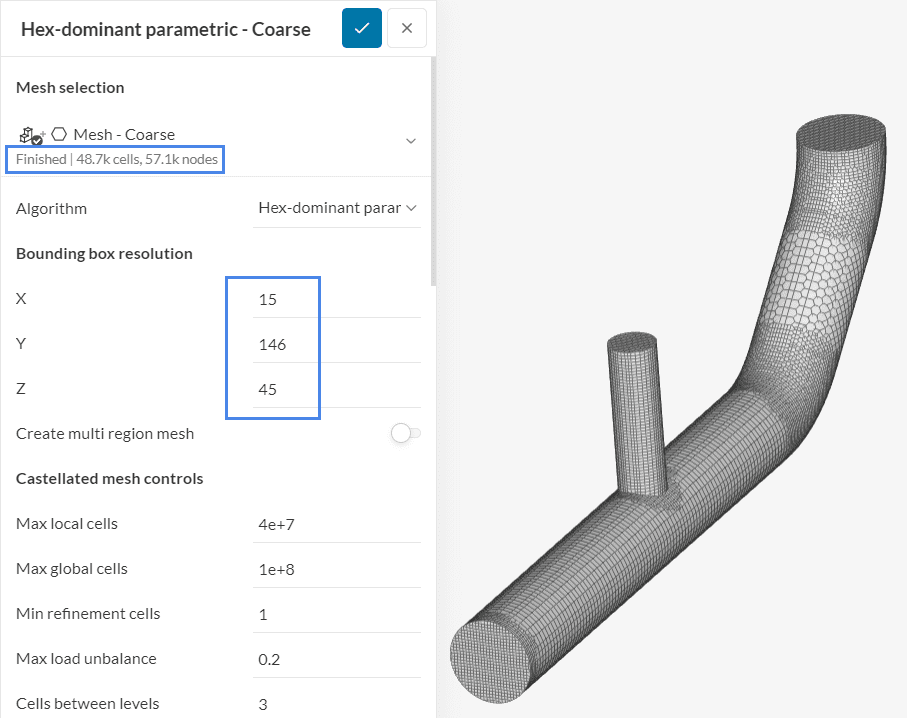Click the Y resolution field showing 146
This screenshot has height=718, width=907.
click(x=336, y=344)
